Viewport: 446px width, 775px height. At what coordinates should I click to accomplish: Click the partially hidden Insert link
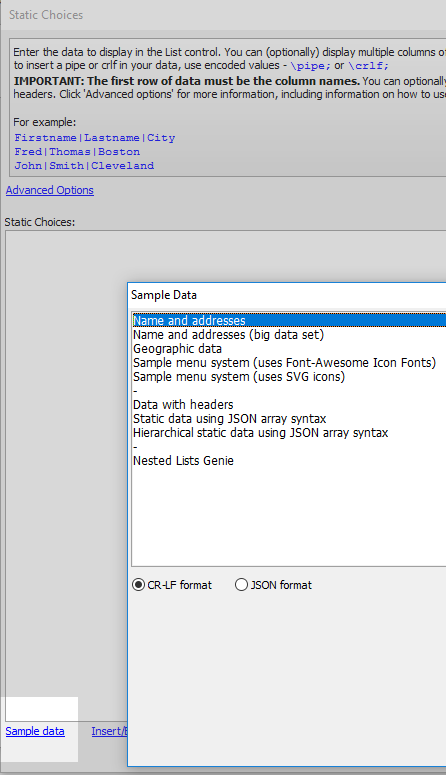click(x=109, y=731)
